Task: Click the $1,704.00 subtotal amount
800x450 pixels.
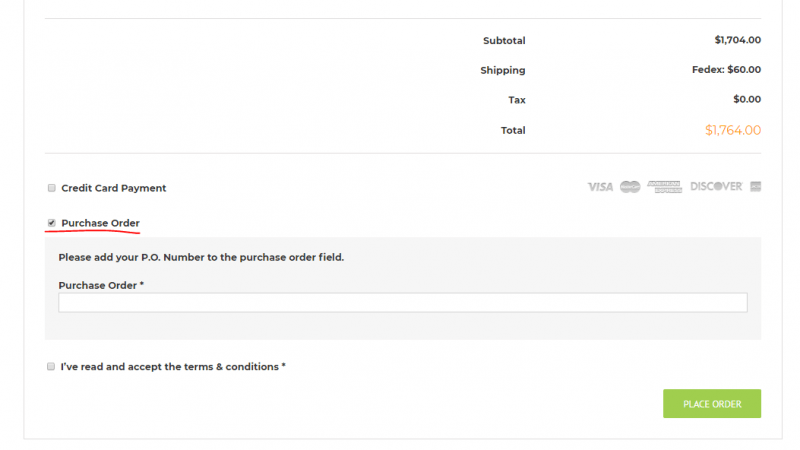Action: tap(737, 40)
